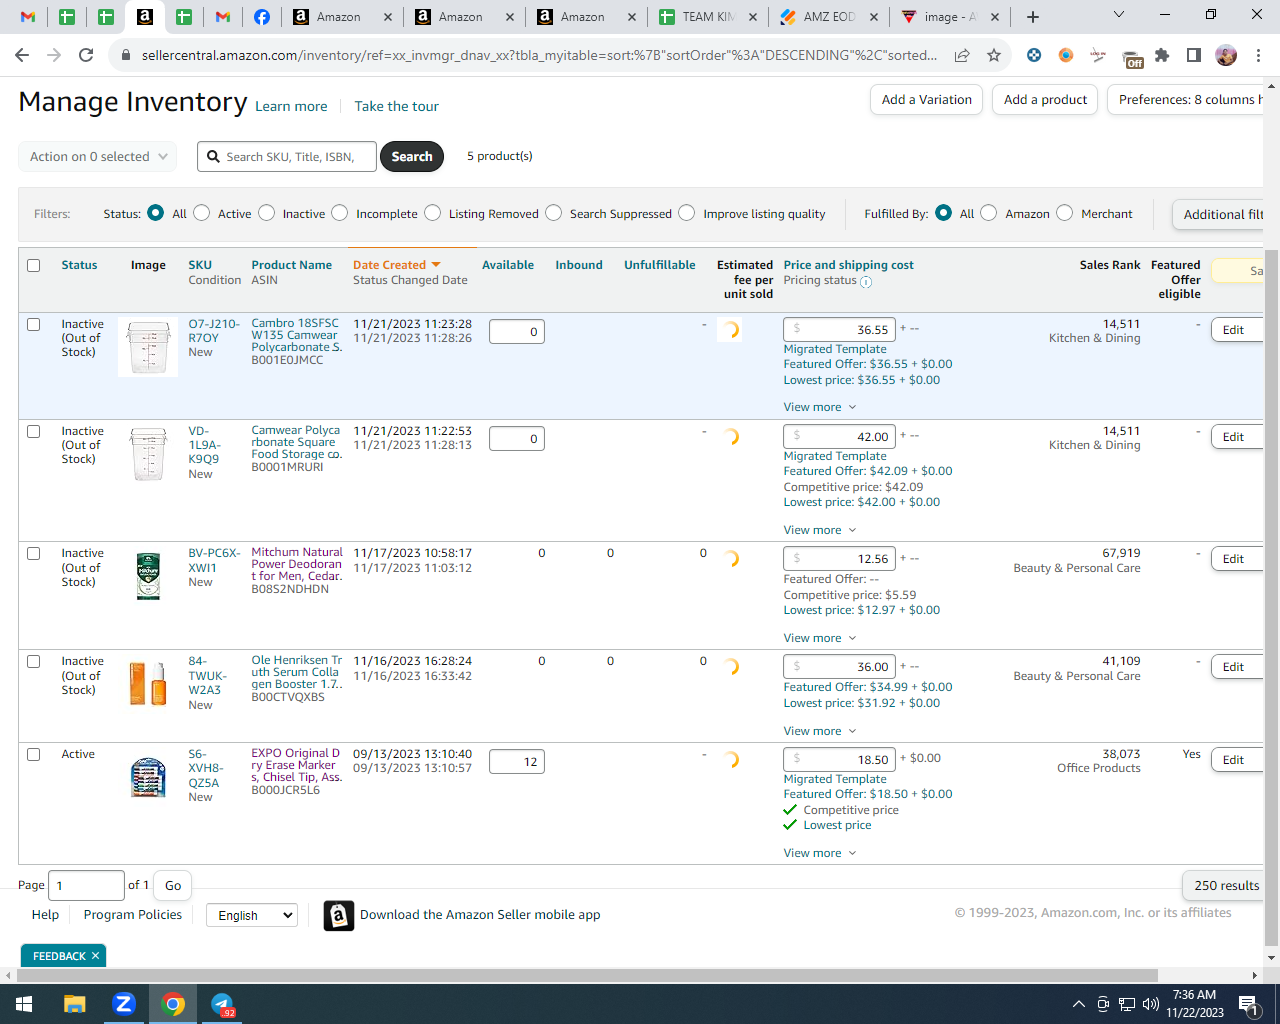Switch to the image browser tab
Screen dimensions: 1280x1024
click(x=948, y=17)
